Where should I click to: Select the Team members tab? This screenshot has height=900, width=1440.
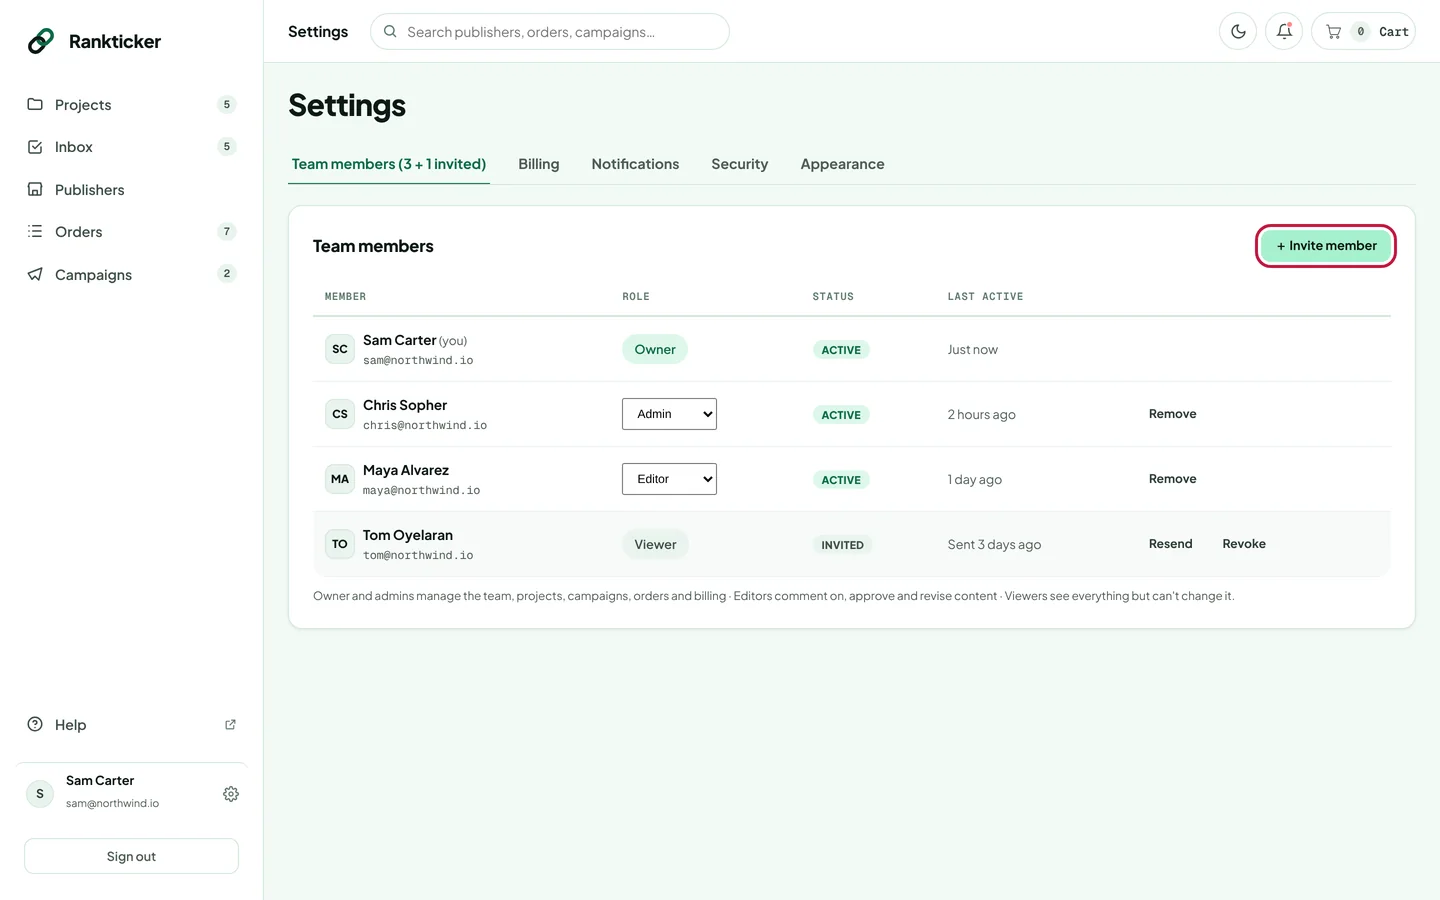[x=389, y=164]
